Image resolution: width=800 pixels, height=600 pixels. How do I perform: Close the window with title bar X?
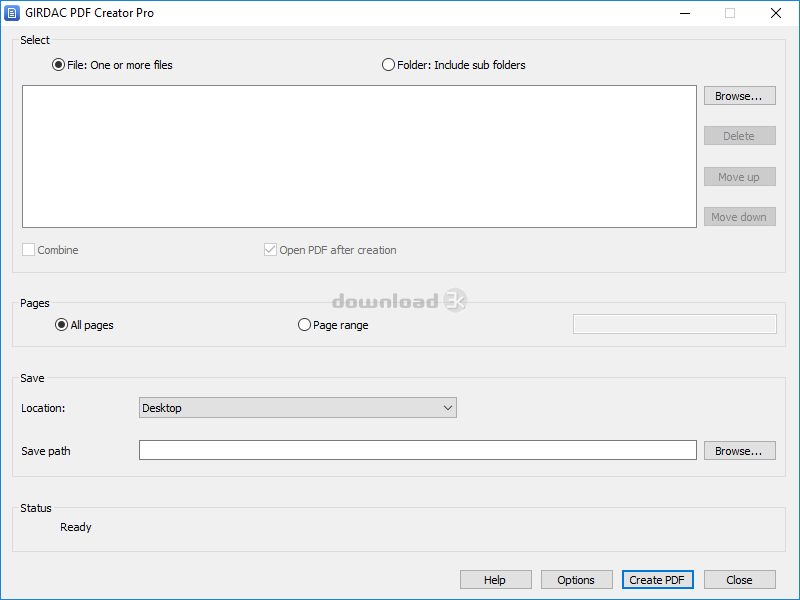pyautogui.click(x=776, y=13)
